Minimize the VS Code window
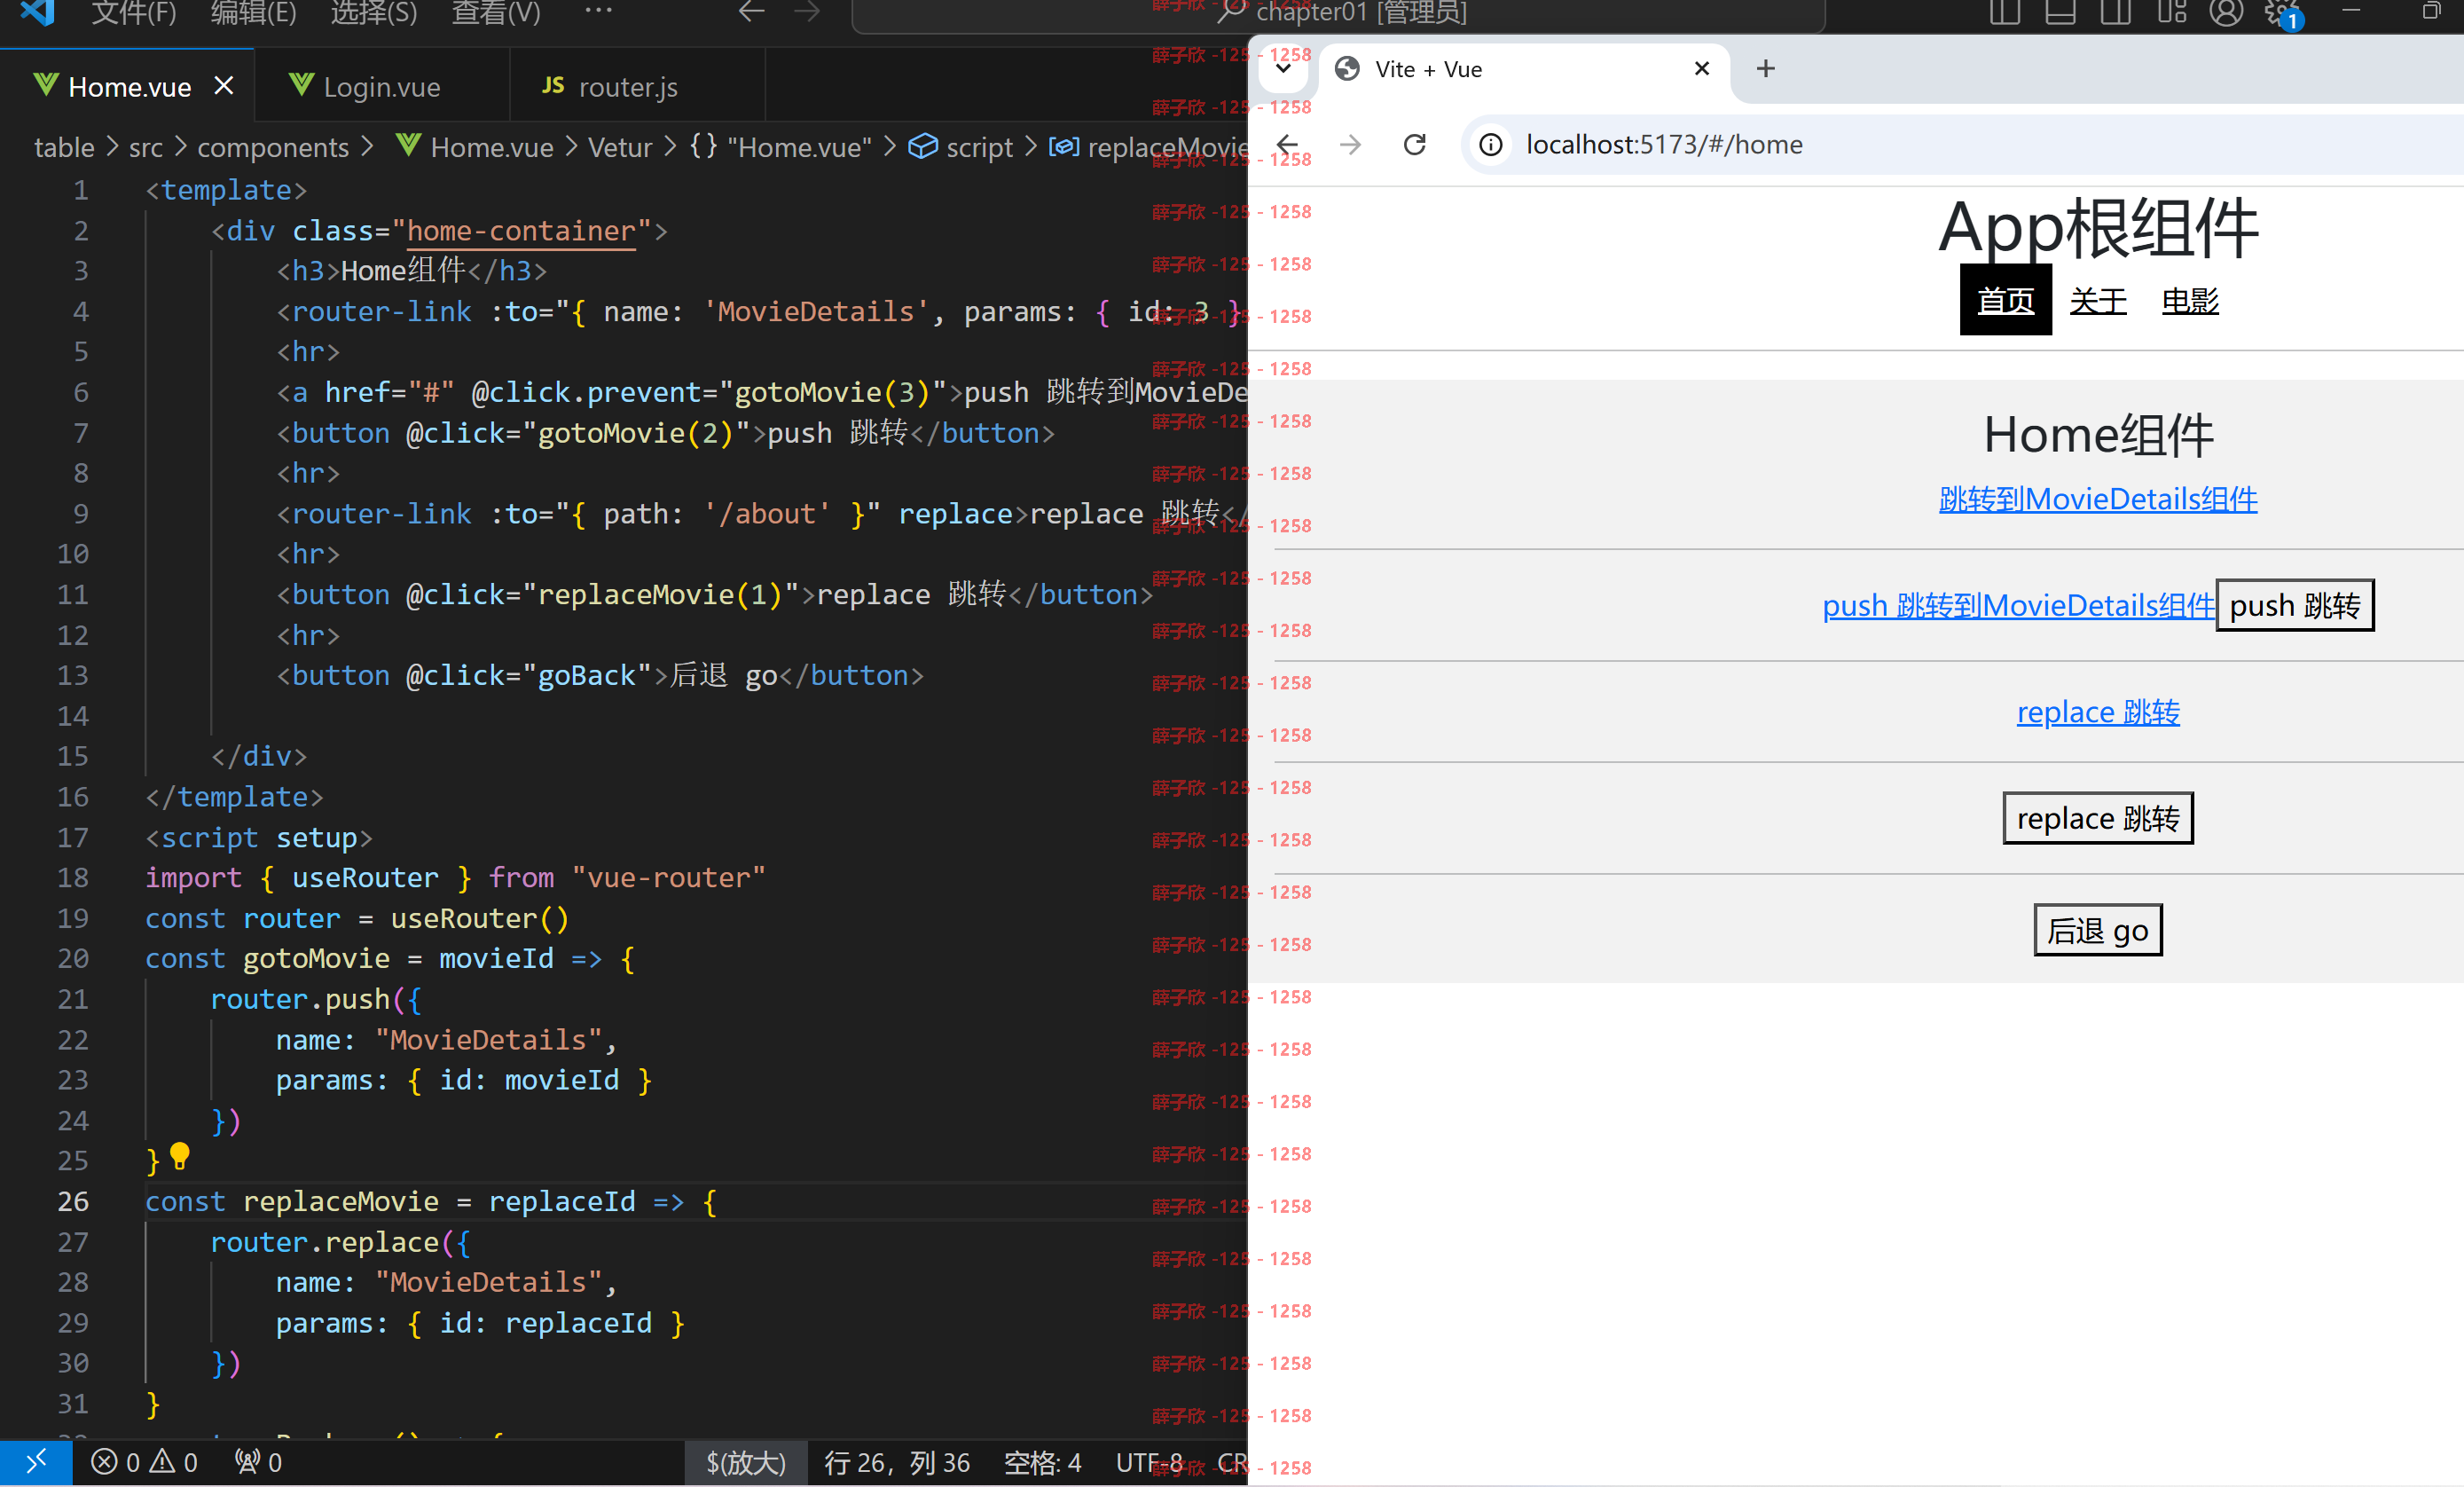This screenshot has height=1487, width=2464. coord(2351,10)
